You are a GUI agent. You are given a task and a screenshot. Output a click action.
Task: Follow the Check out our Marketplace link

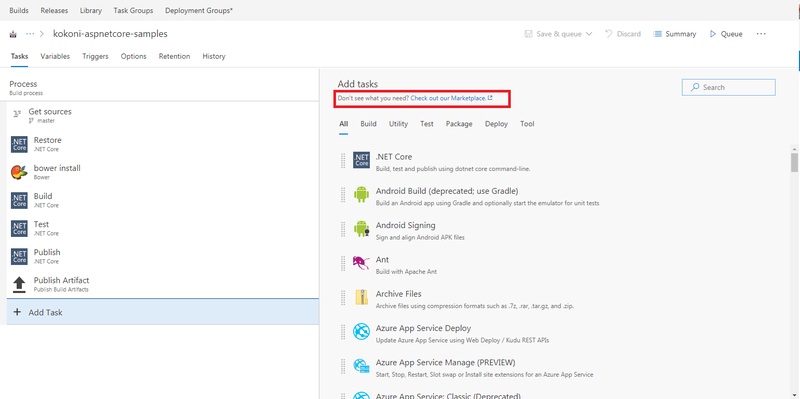[448, 97]
